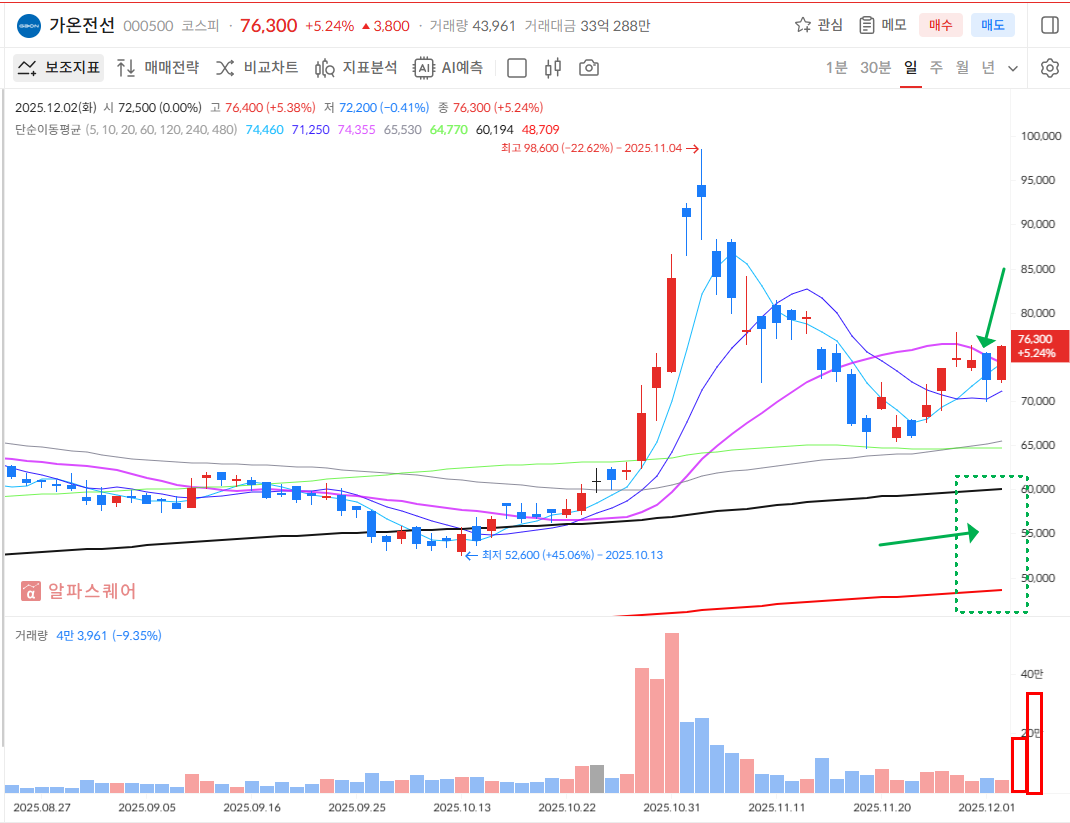This screenshot has height=823, width=1070.
Task: Open chart settings gear icon
Action: pyautogui.click(x=1049, y=68)
